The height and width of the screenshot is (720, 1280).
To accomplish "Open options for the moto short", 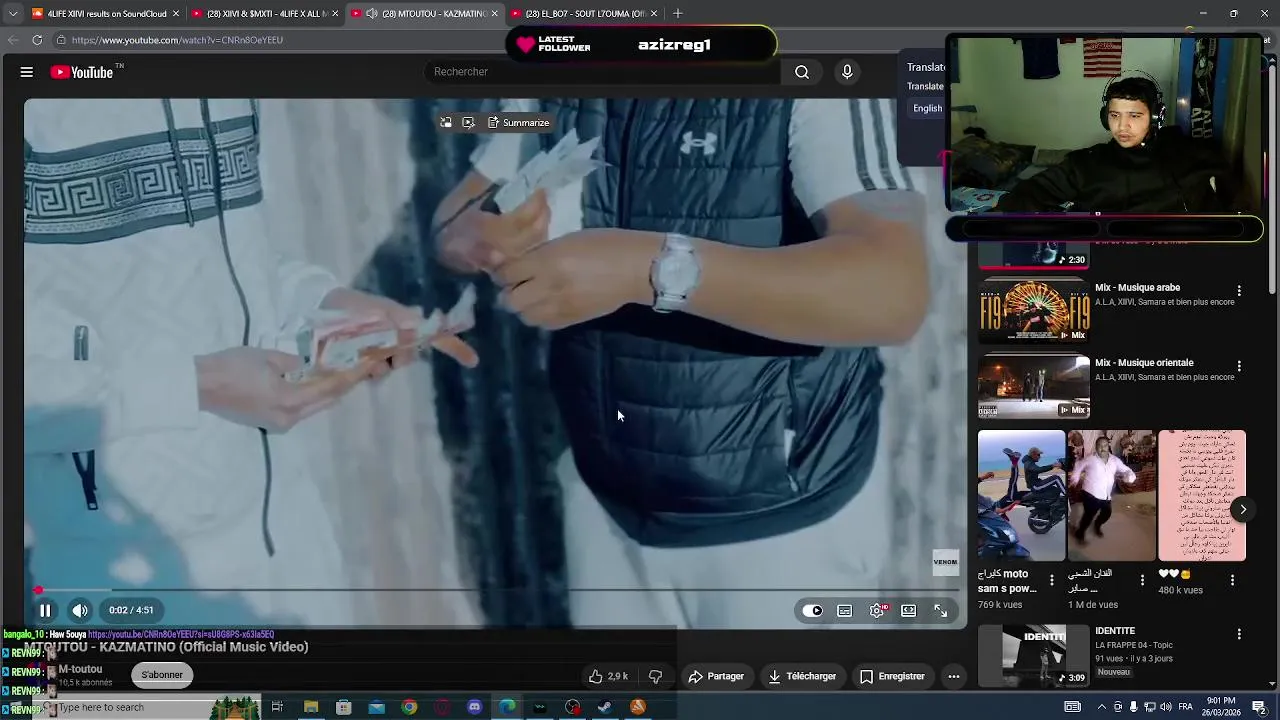I will pos(1051,580).
